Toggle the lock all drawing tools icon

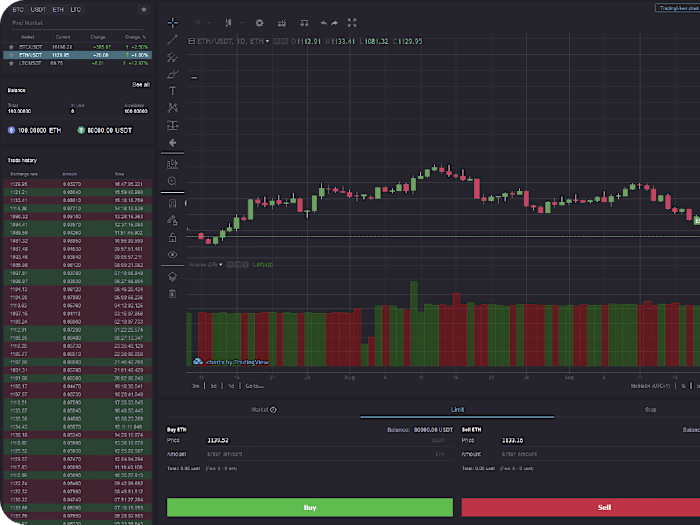tap(172, 238)
